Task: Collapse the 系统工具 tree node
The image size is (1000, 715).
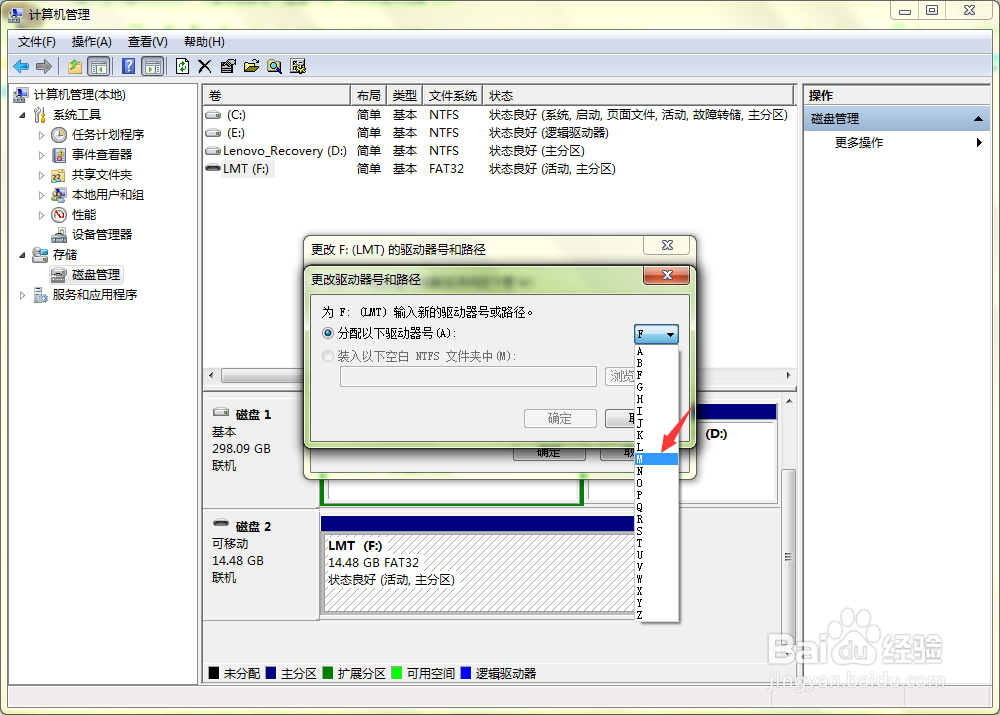Action: (22, 115)
